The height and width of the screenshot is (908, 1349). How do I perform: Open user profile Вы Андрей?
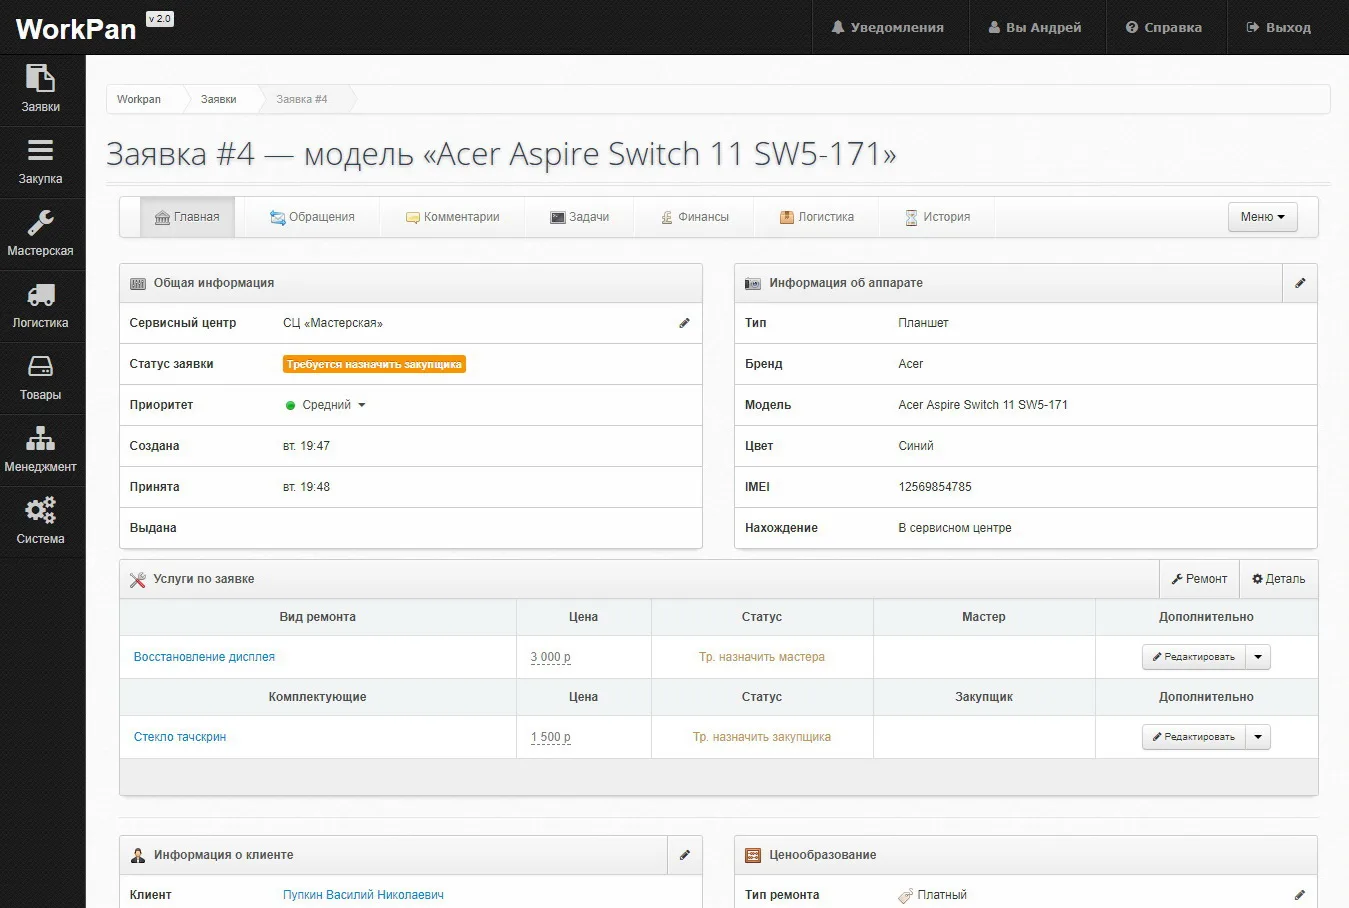coord(1036,27)
